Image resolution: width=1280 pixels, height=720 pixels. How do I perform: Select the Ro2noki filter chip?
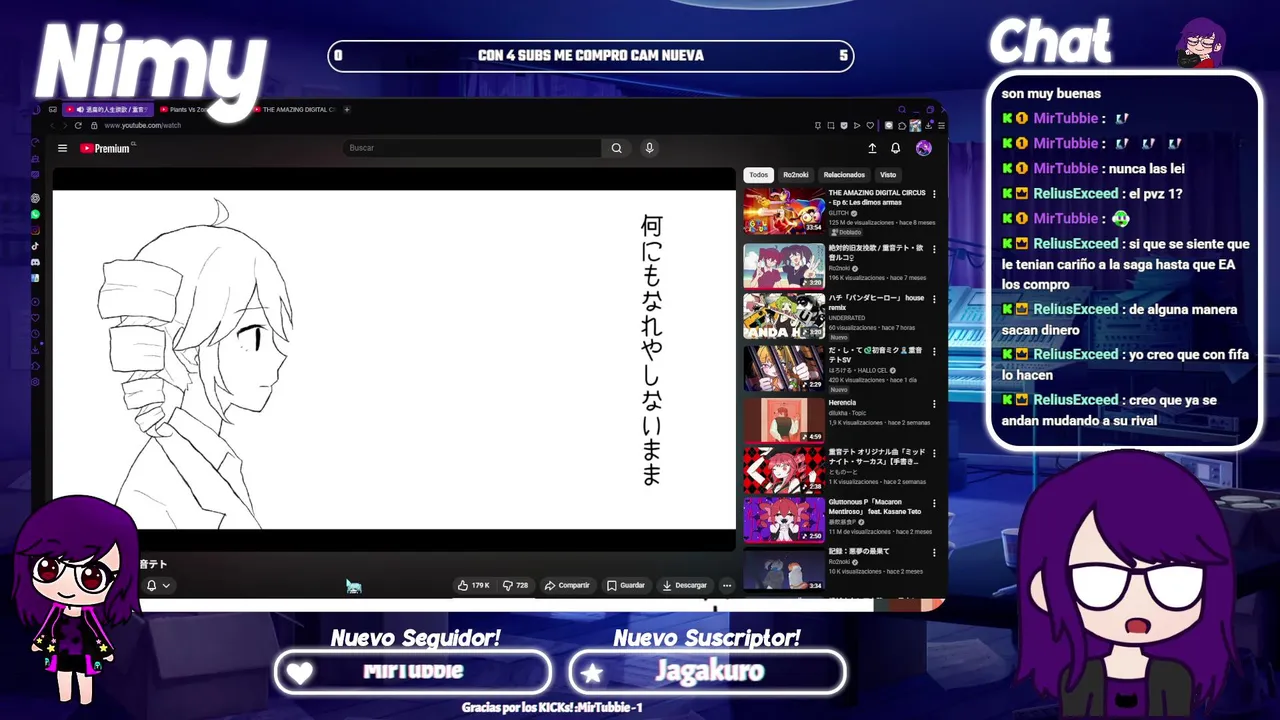tap(796, 175)
